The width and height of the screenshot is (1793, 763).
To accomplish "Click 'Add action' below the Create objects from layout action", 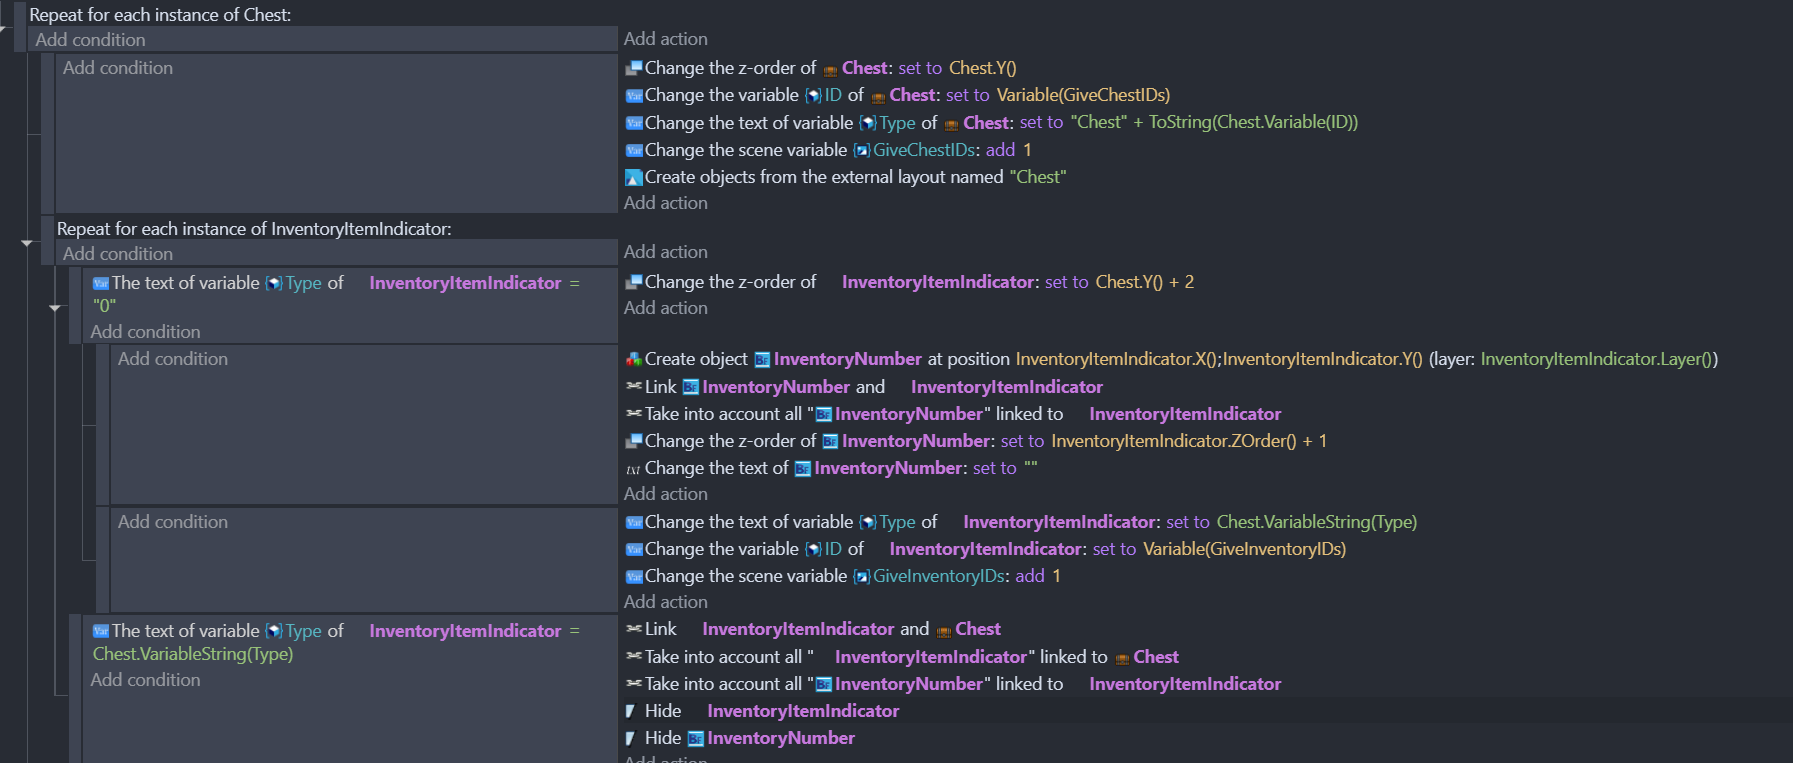I will 665,203.
